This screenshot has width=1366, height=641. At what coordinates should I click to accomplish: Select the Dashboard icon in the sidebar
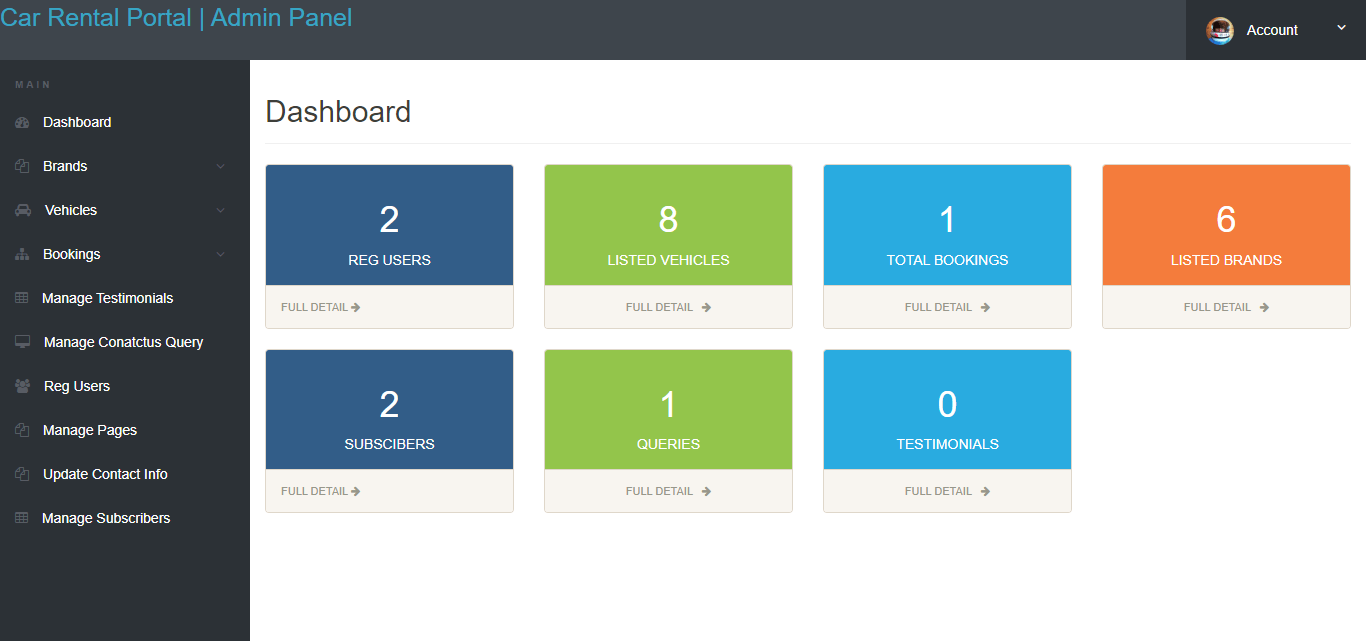coord(22,122)
